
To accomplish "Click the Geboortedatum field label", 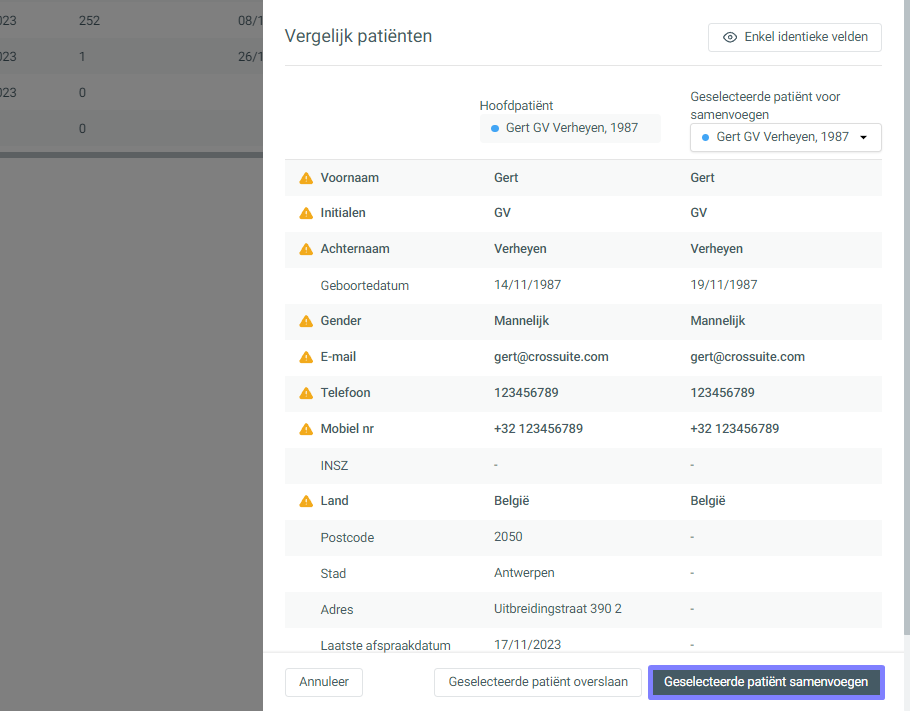I will [x=364, y=286].
